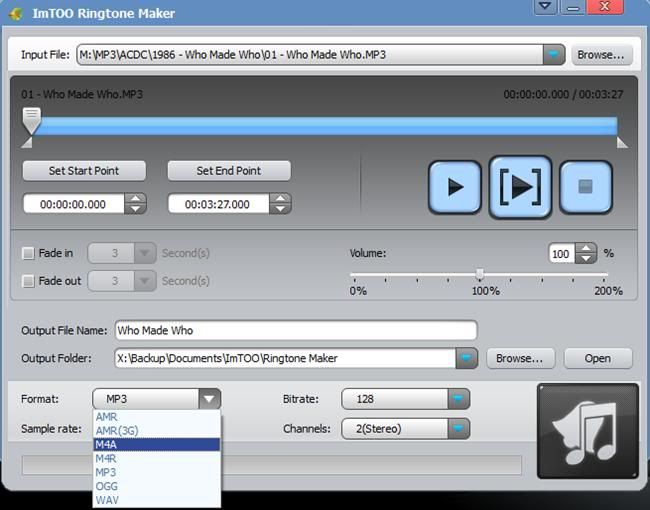The width and height of the screenshot is (650, 510).
Task: Choose AMR(3G) from the format list
Action: point(157,431)
